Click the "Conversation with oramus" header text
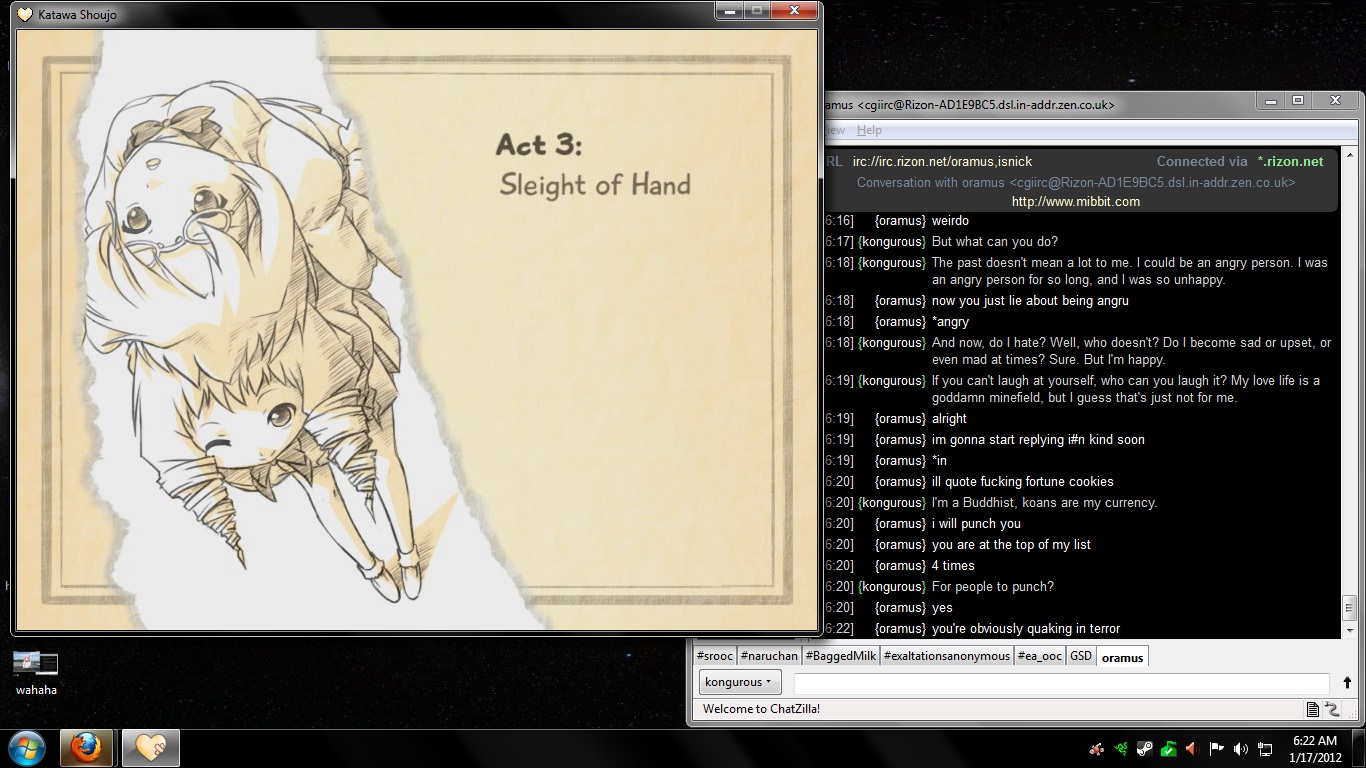 point(1076,182)
